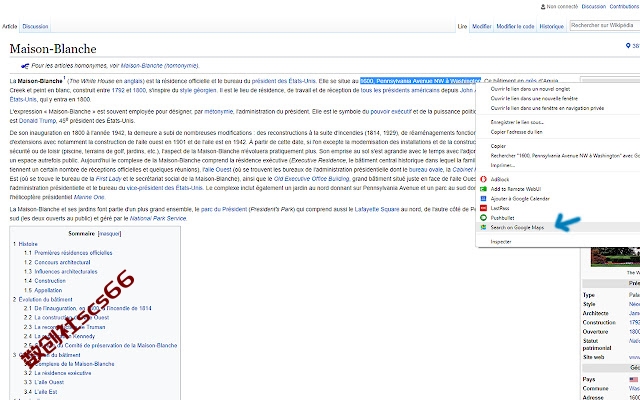Open the Lire tab
Image resolution: width=640 pixels, height=400 pixels.
click(x=462, y=27)
